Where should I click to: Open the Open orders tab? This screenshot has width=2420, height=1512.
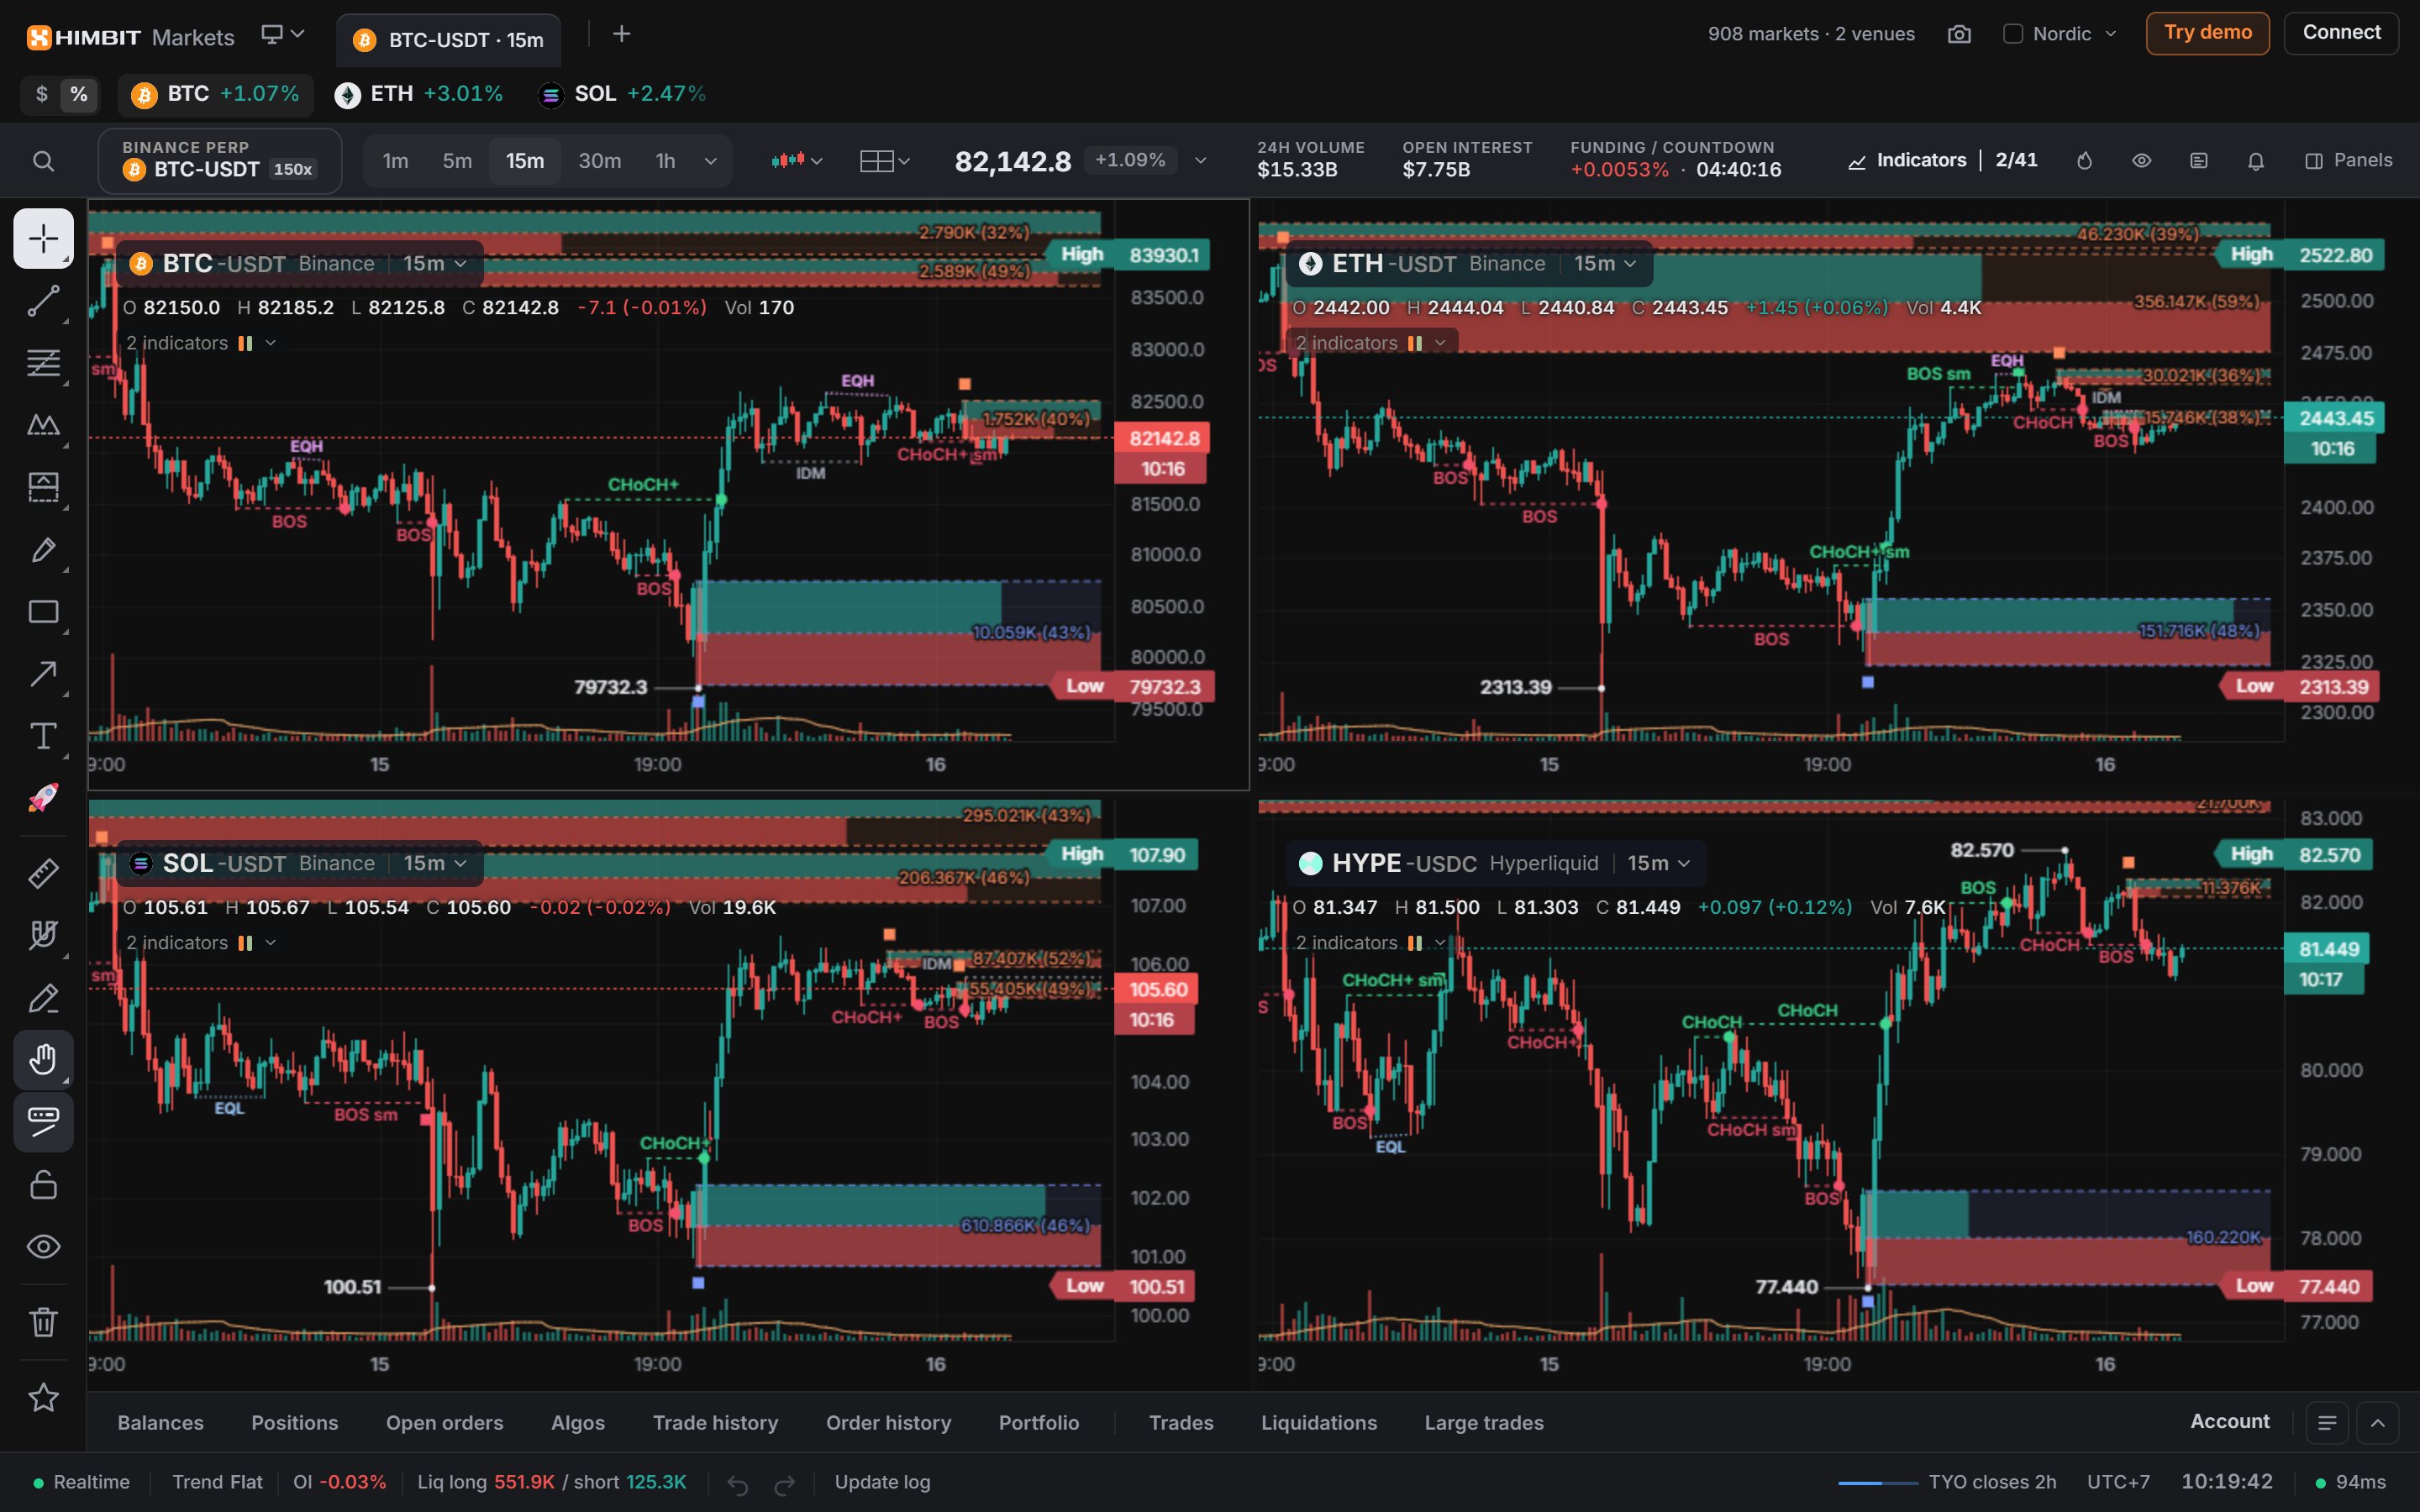coord(444,1422)
